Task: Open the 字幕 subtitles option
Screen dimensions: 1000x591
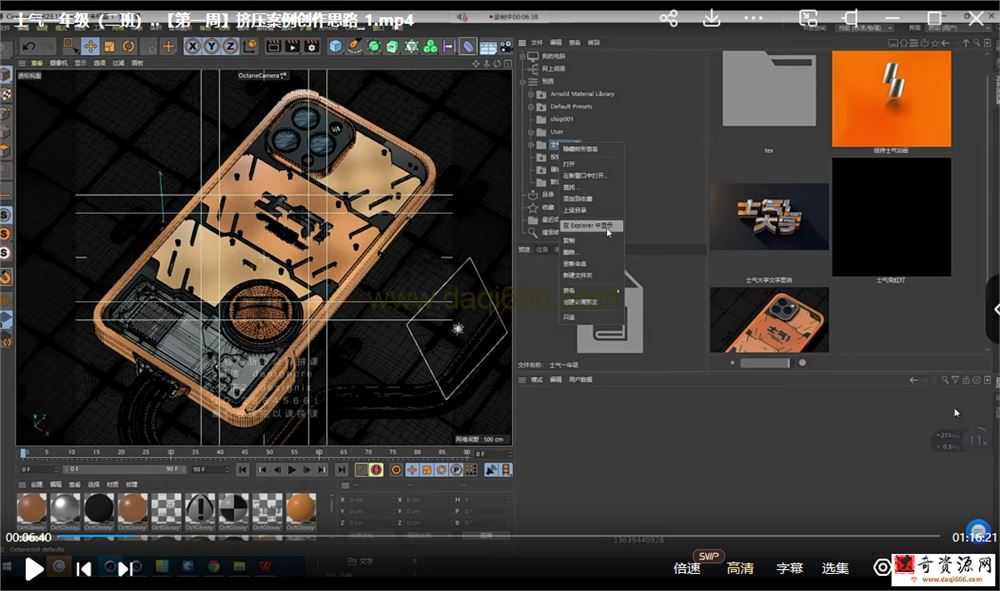Action: pyautogui.click(x=789, y=568)
